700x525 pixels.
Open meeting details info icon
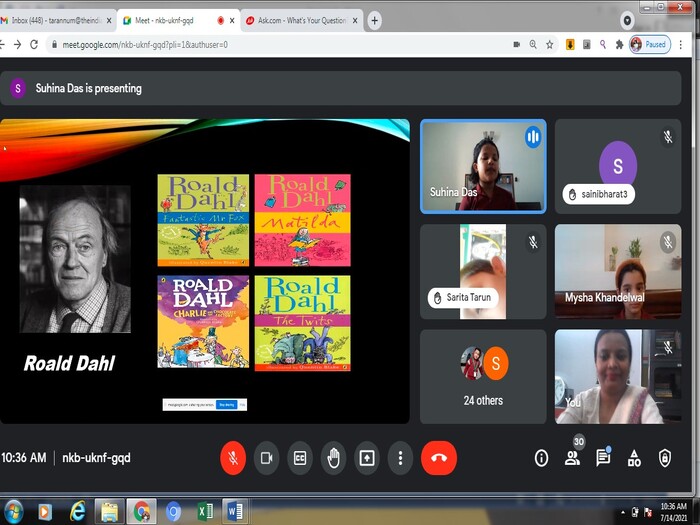(x=541, y=458)
